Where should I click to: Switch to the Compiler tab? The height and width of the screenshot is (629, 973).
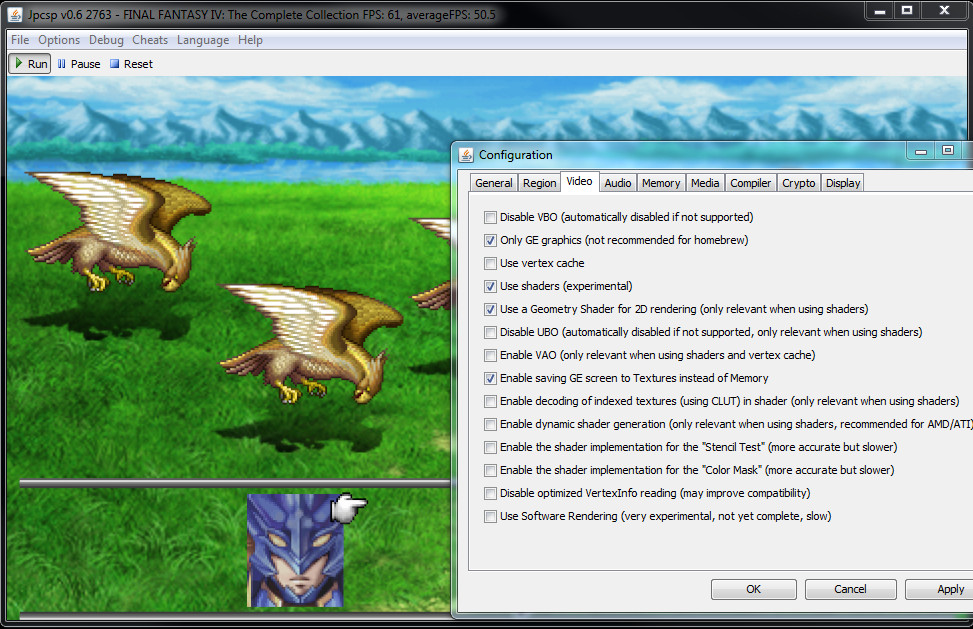751,183
